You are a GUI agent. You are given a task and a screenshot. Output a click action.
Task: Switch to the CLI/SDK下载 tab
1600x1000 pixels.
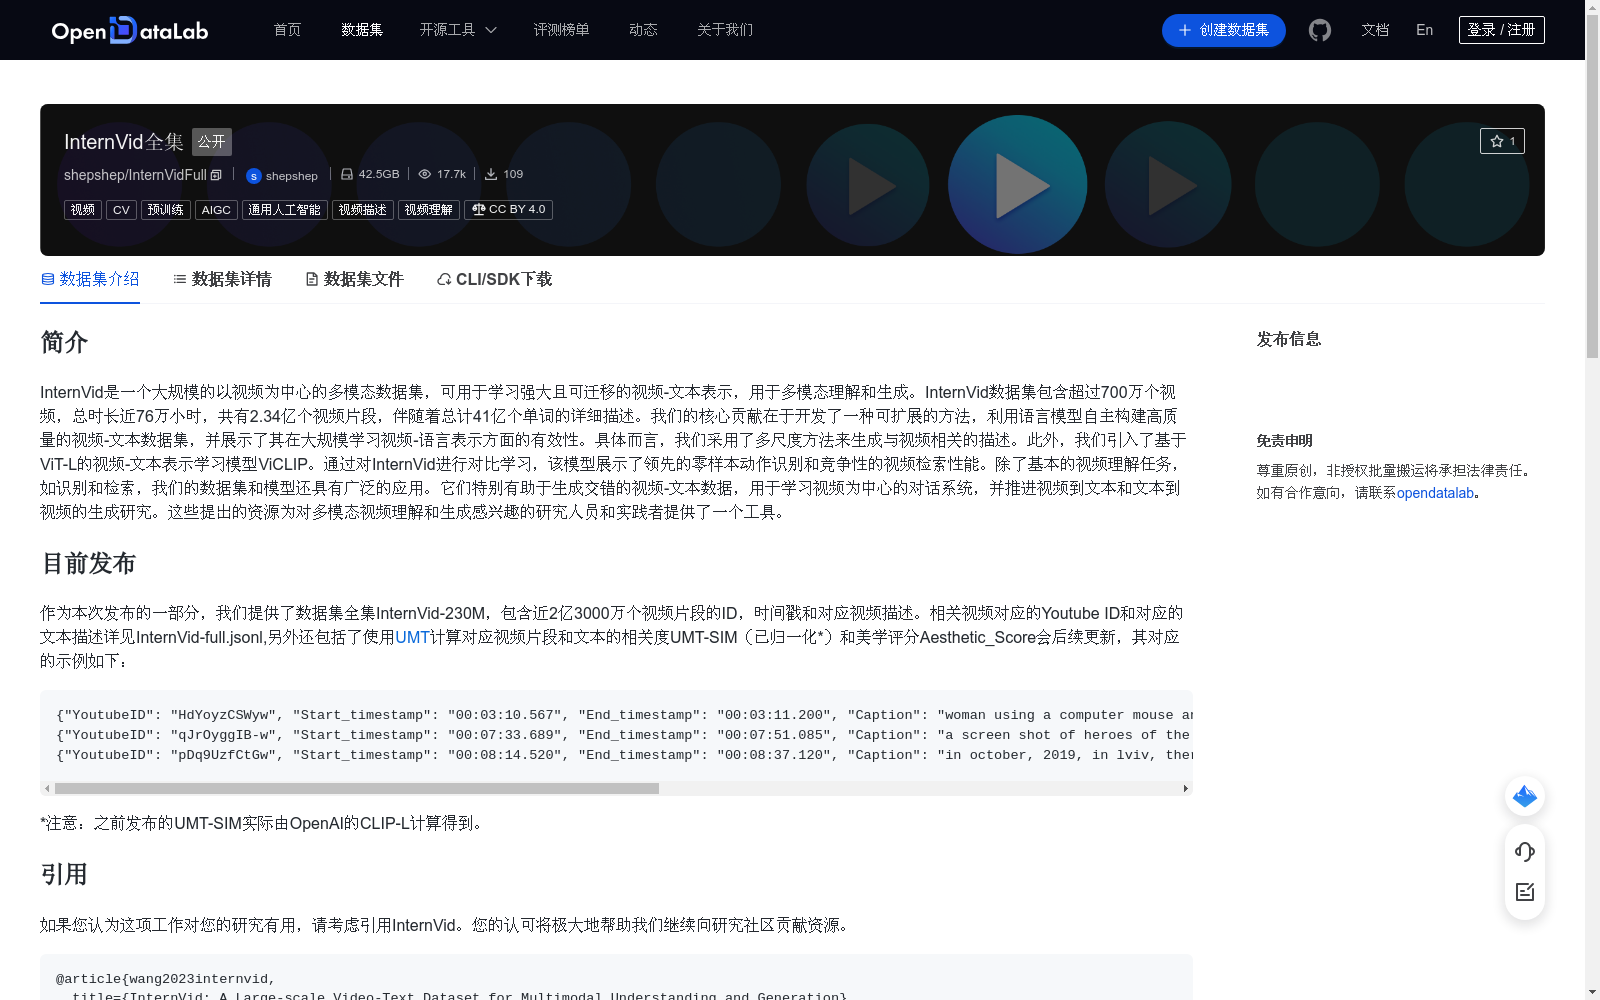(x=494, y=279)
